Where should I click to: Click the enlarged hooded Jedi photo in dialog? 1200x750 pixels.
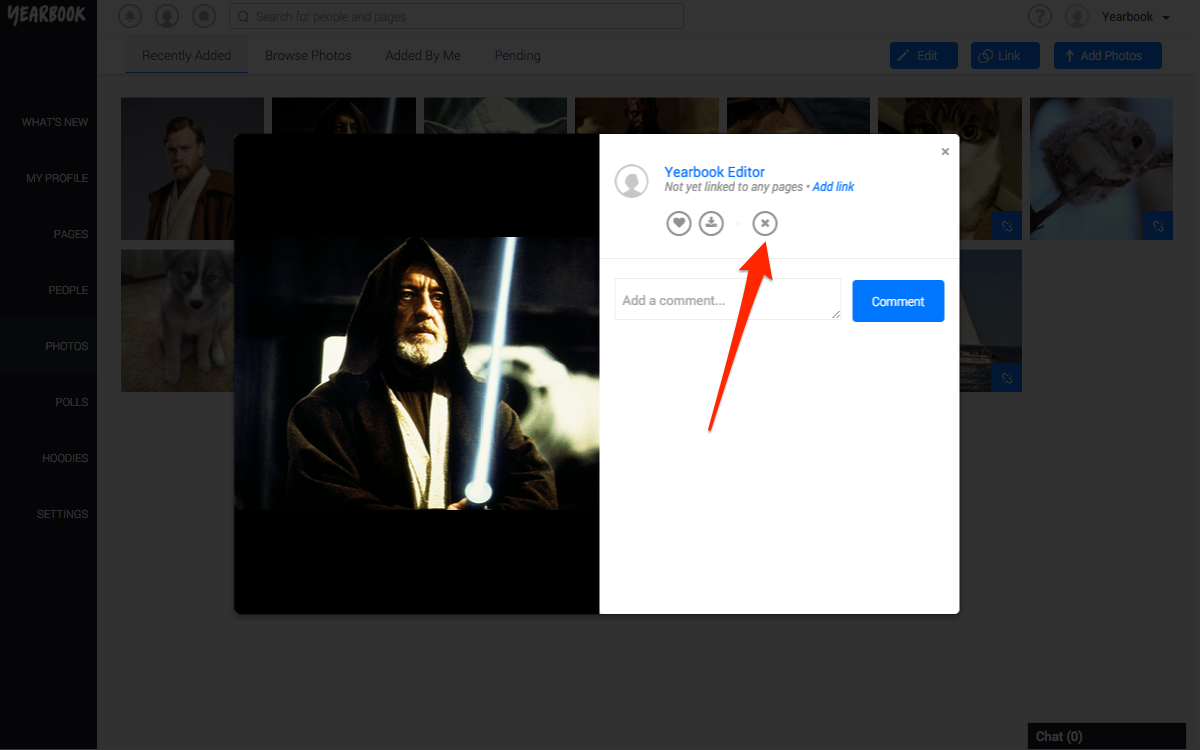point(417,374)
